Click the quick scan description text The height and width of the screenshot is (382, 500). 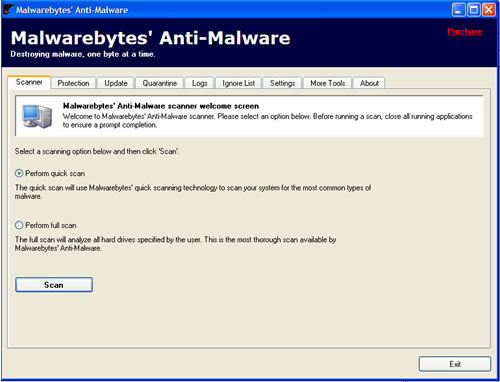click(x=193, y=192)
